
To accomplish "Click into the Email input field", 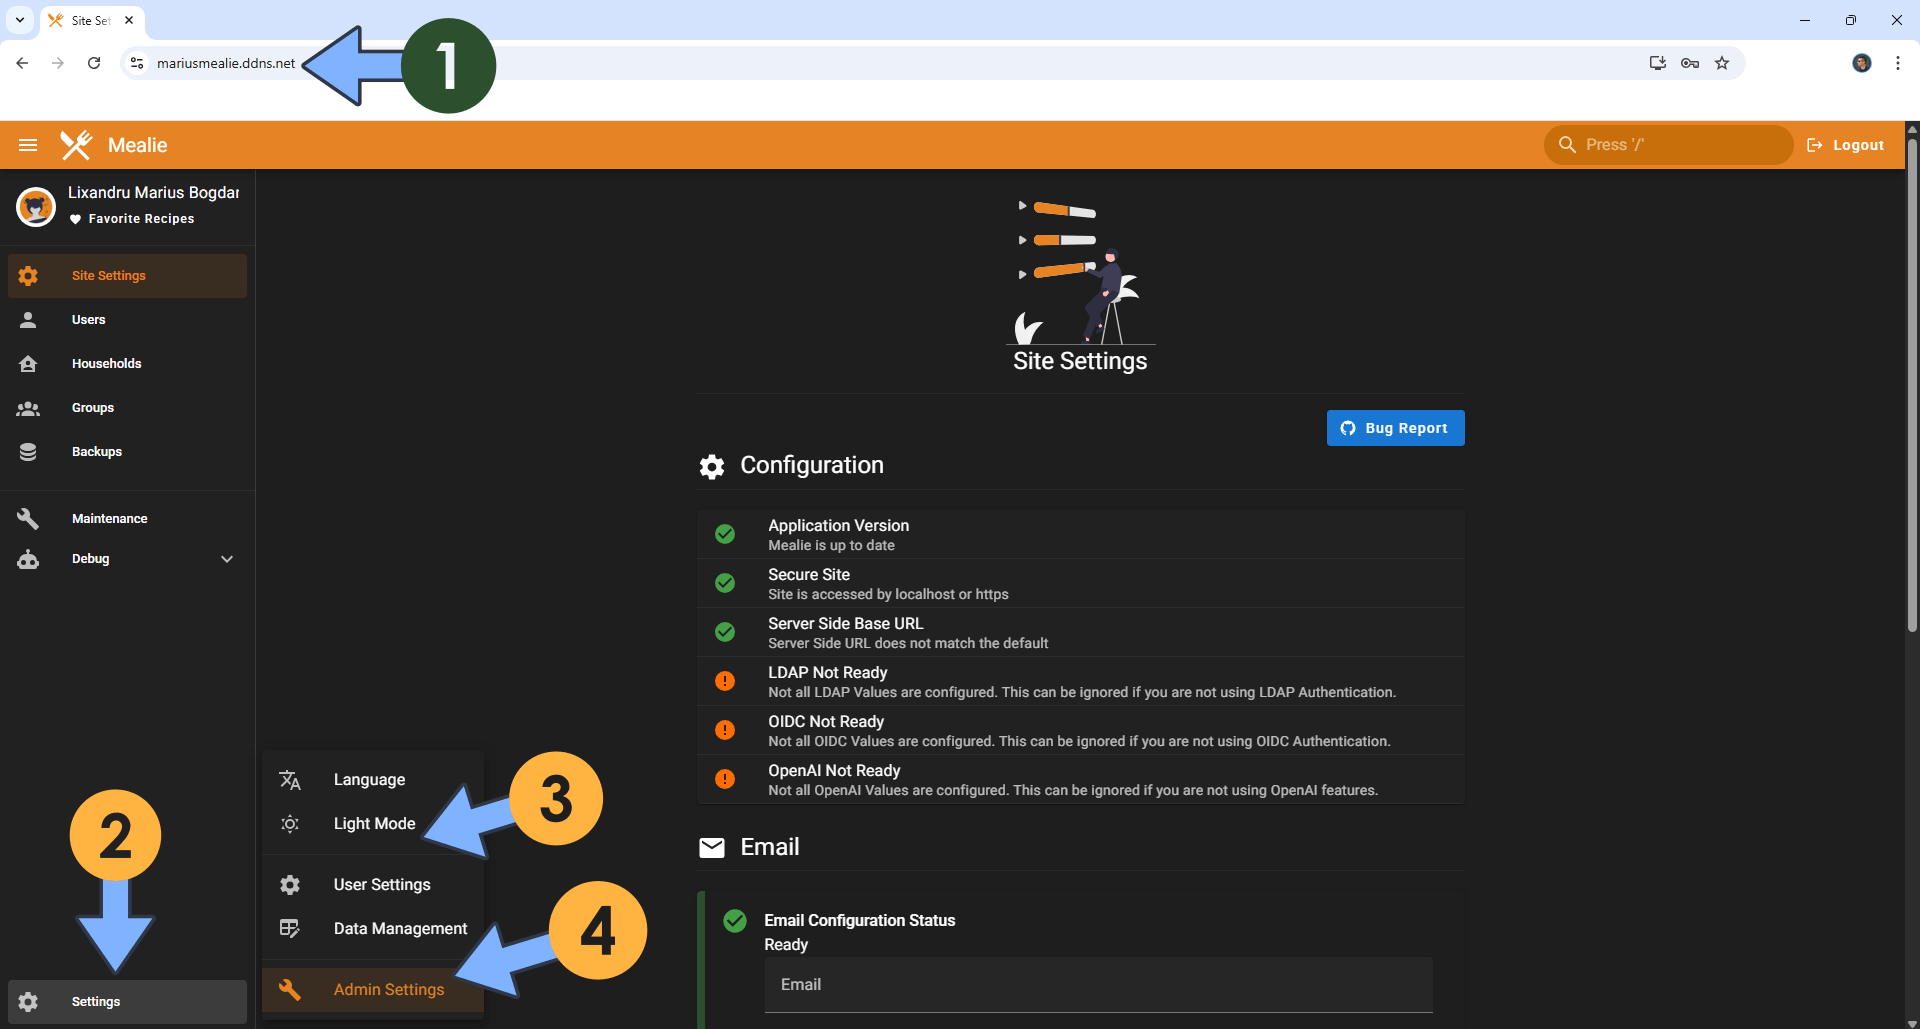I will tap(1098, 985).
